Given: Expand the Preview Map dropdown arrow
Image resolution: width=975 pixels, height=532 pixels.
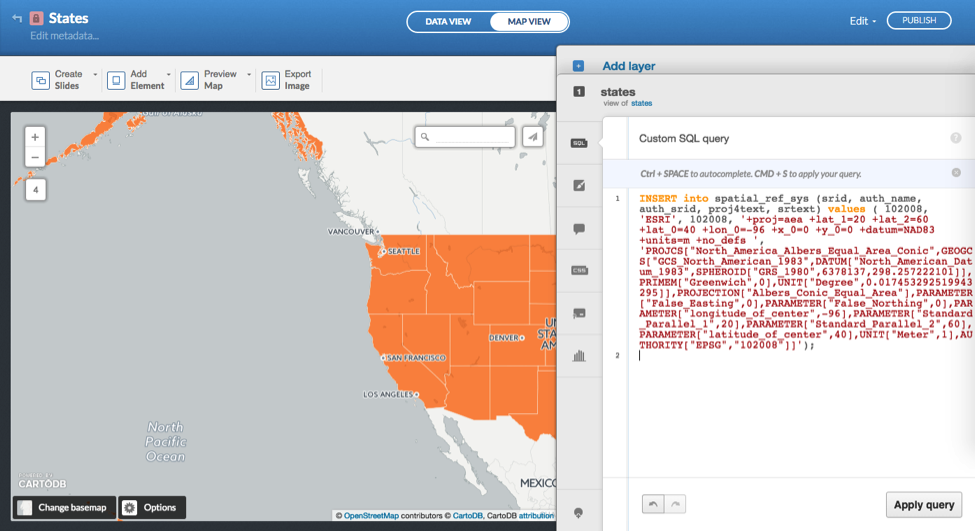Looking at the screenshot, I should click(x=249, y=74).
